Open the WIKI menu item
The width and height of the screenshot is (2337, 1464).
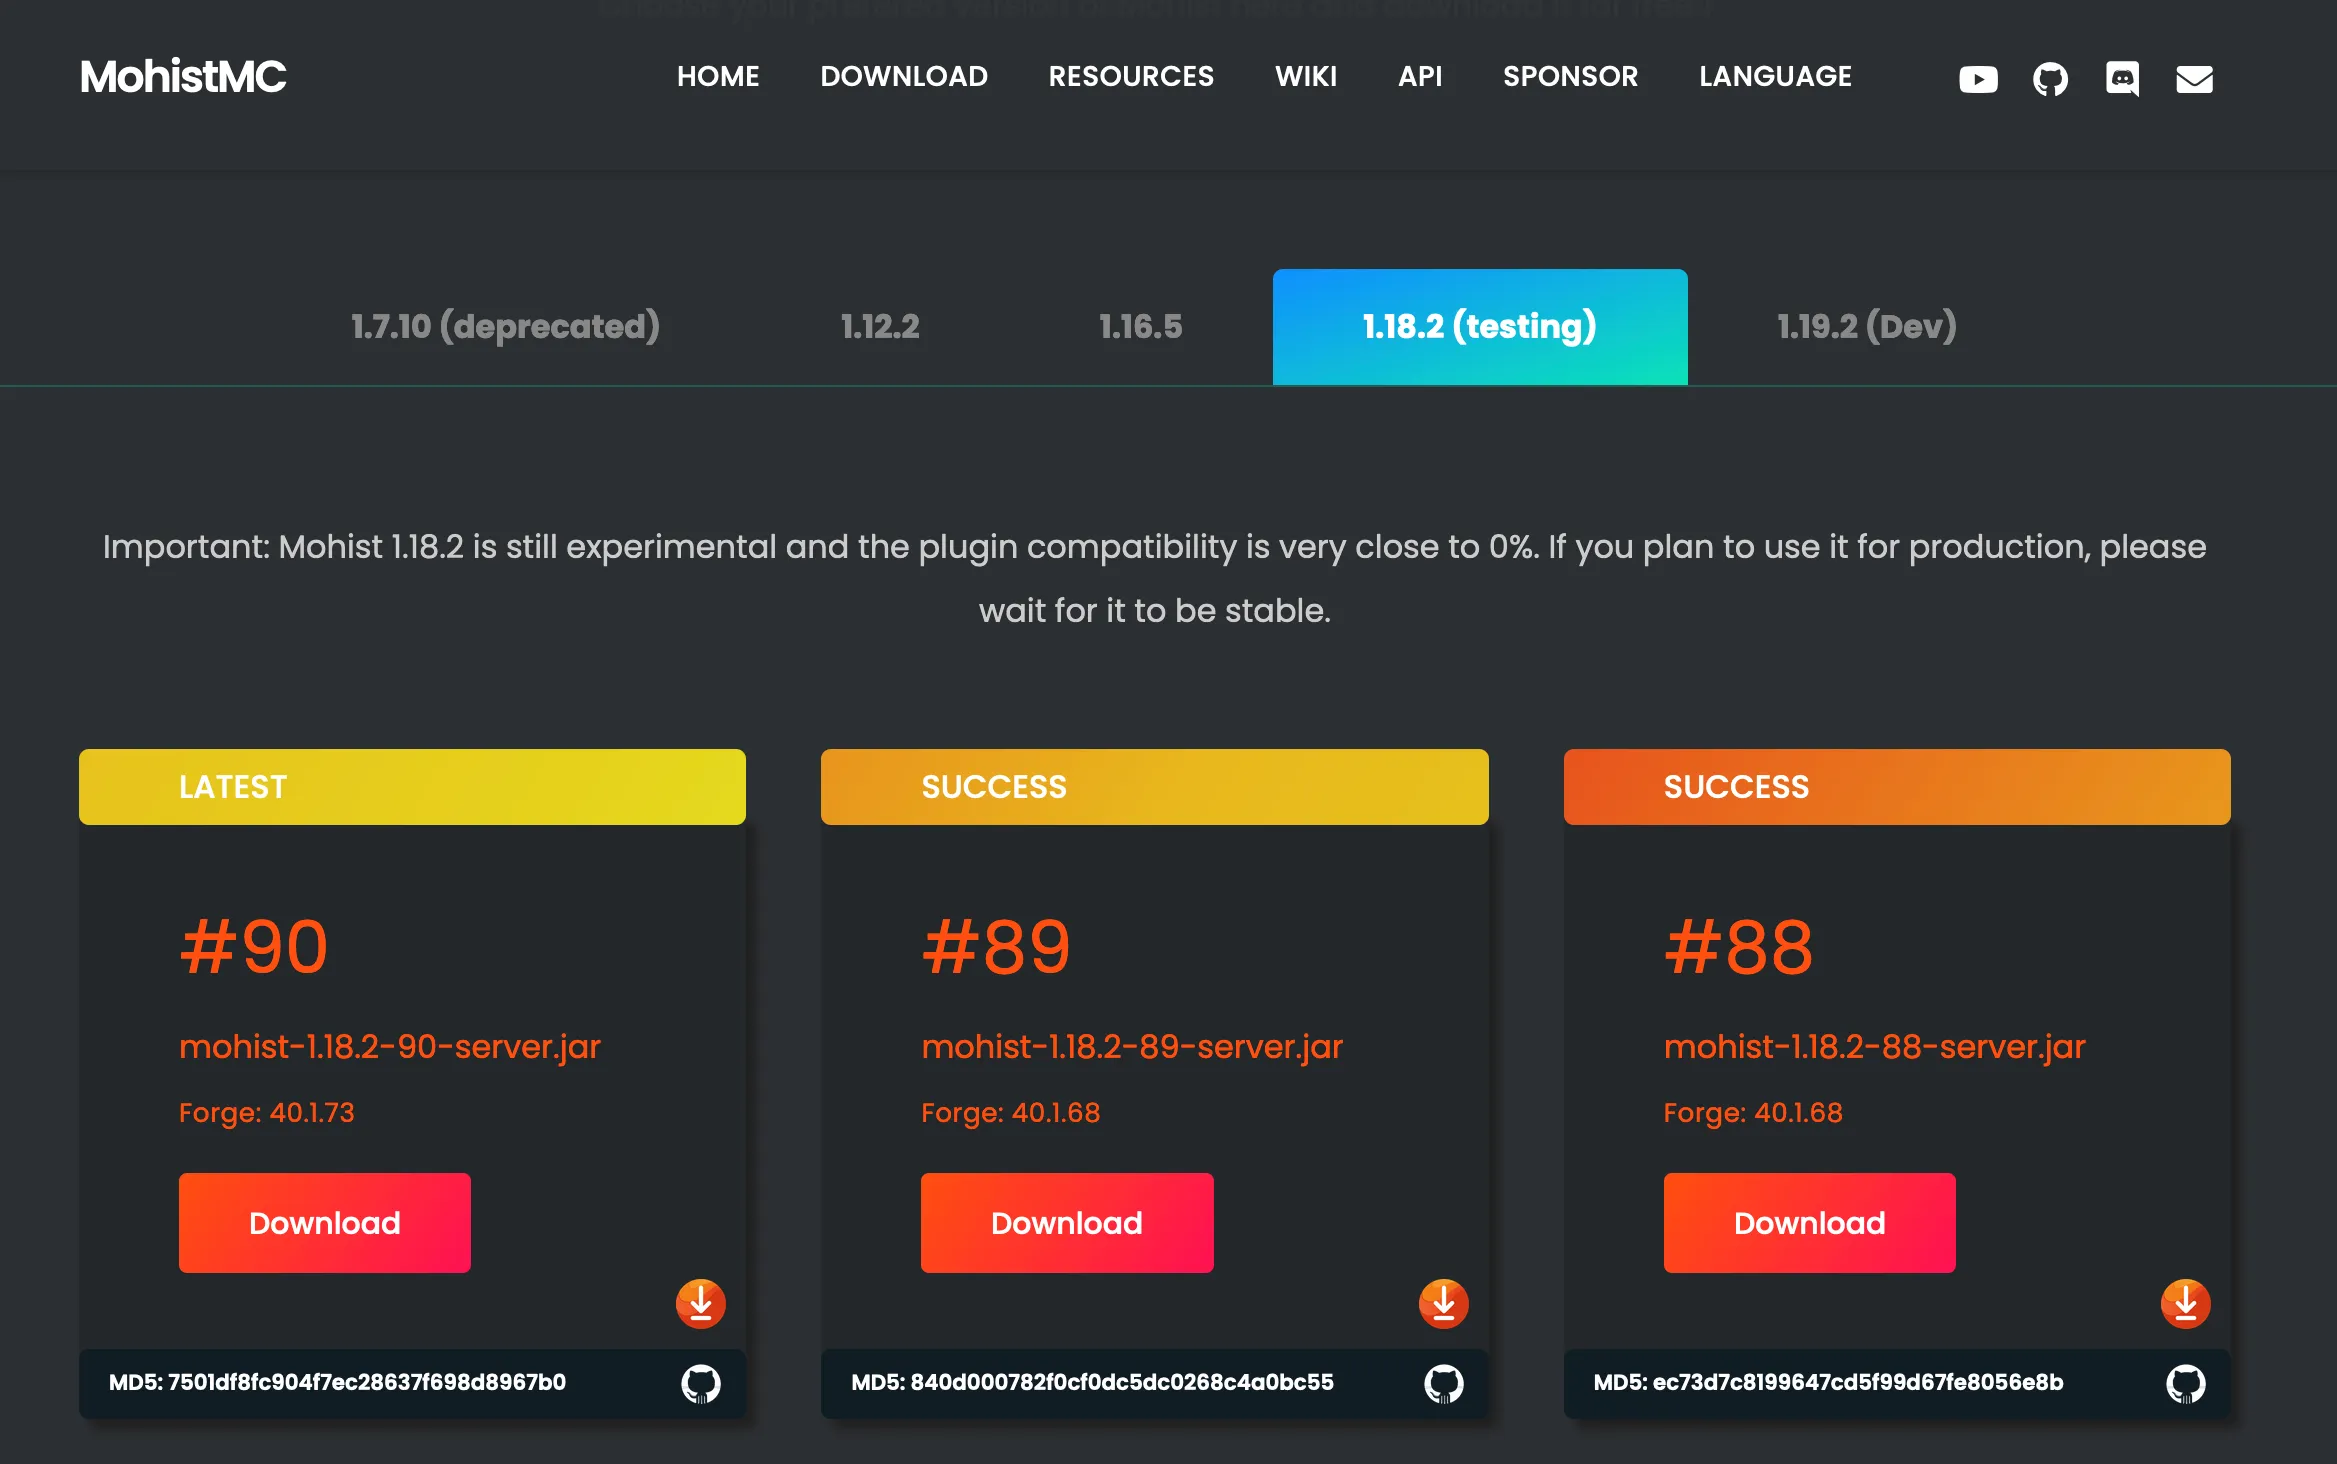(1306, 76)
